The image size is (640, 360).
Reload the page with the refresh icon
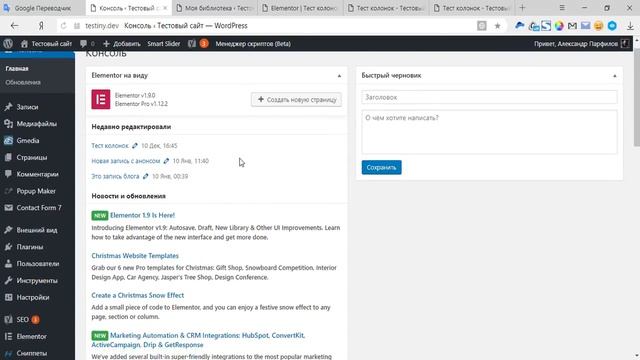click(63, 26)
